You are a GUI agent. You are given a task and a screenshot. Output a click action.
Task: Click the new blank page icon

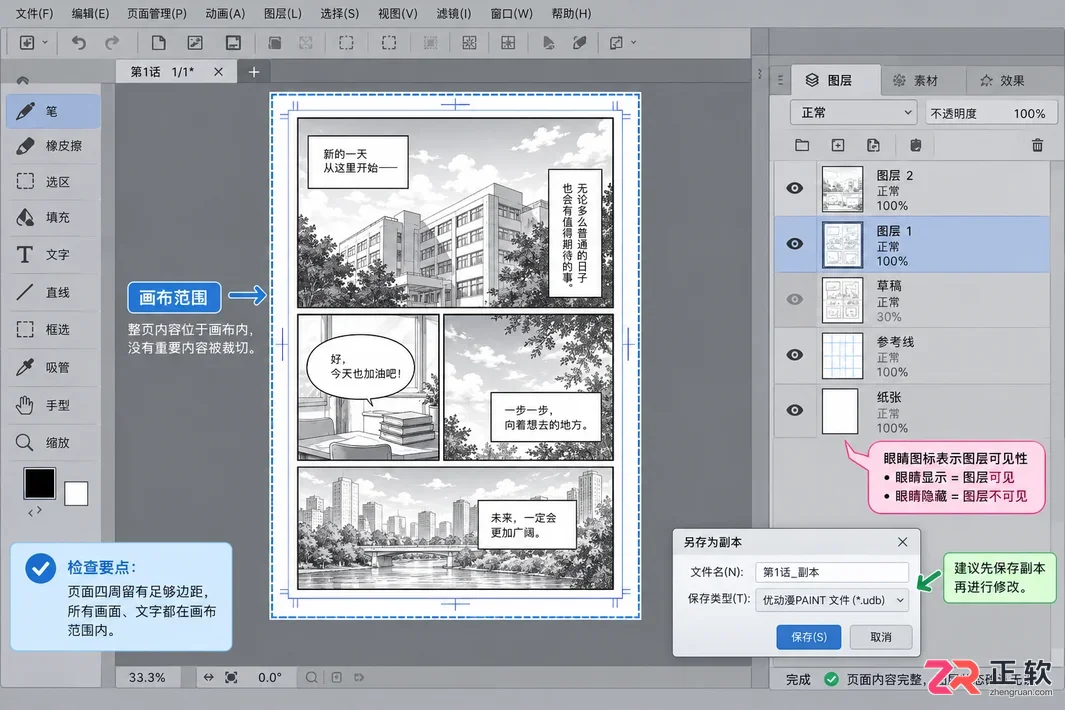158,43
